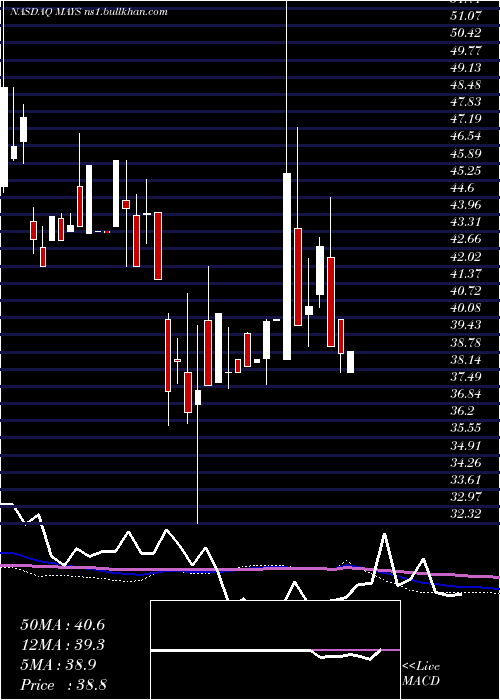This screenshot has height=700, width=500.
Task: Click the 48.48 price axis label
Action: 467,85
